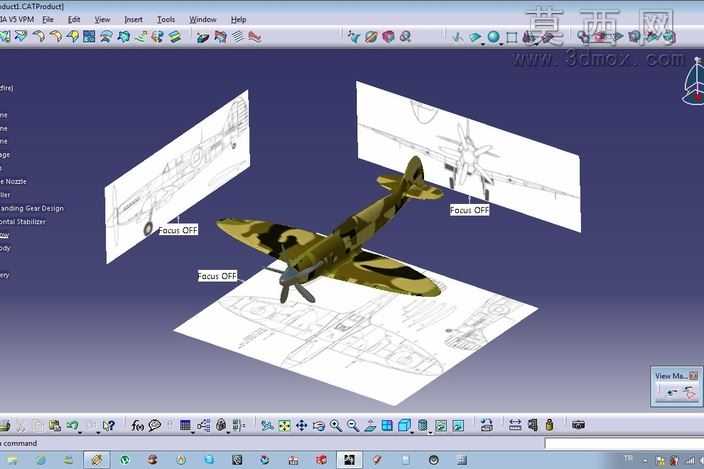
Task: Open dropdown arrow beside Design Table icon
Action: tap(192, 432)
